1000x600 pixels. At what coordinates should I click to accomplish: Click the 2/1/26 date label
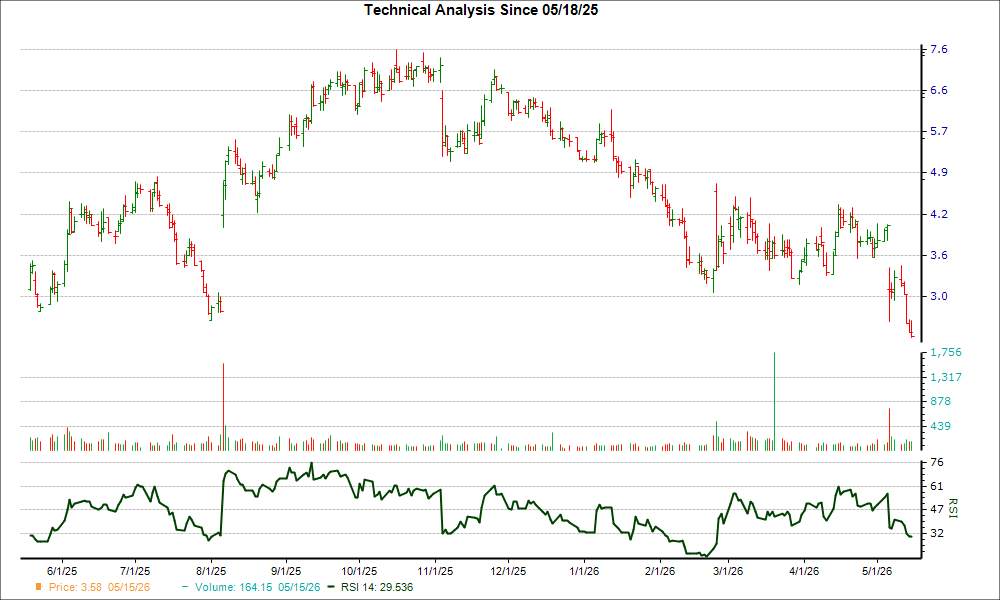point(660,571)
